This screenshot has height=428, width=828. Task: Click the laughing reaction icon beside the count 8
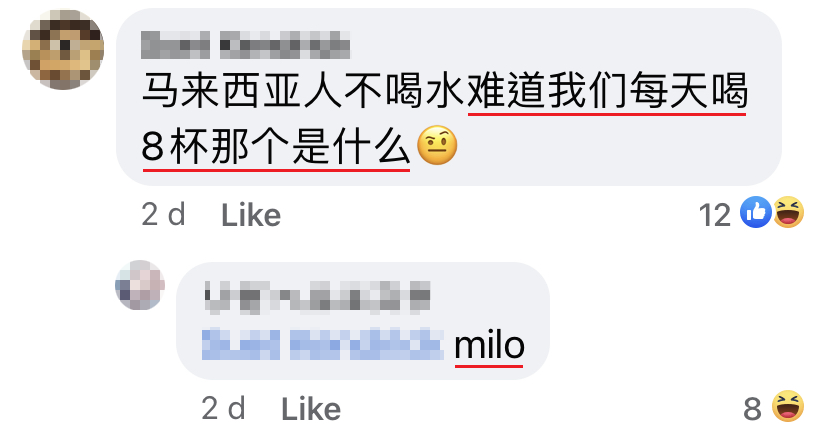pyautogui.click(x=788, y=406)
